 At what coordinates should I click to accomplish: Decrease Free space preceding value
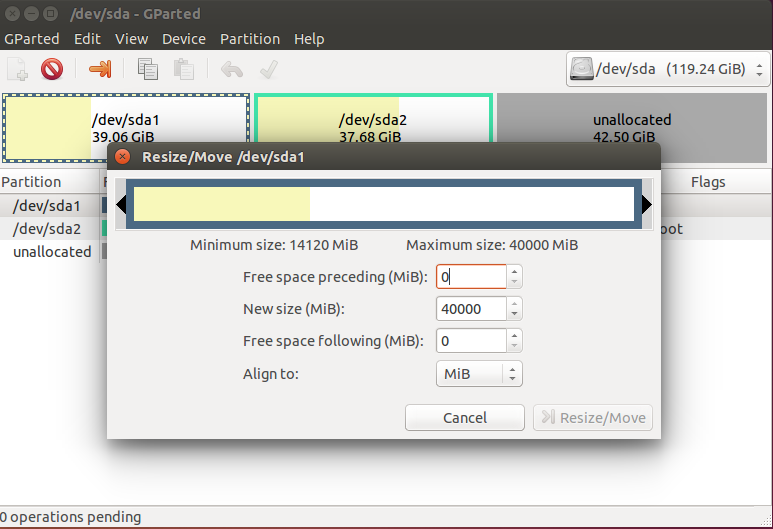pos(514,282)
